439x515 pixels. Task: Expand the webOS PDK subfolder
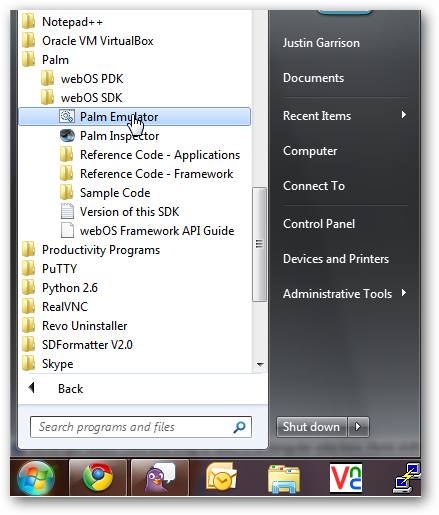click(x=82, y=79)
